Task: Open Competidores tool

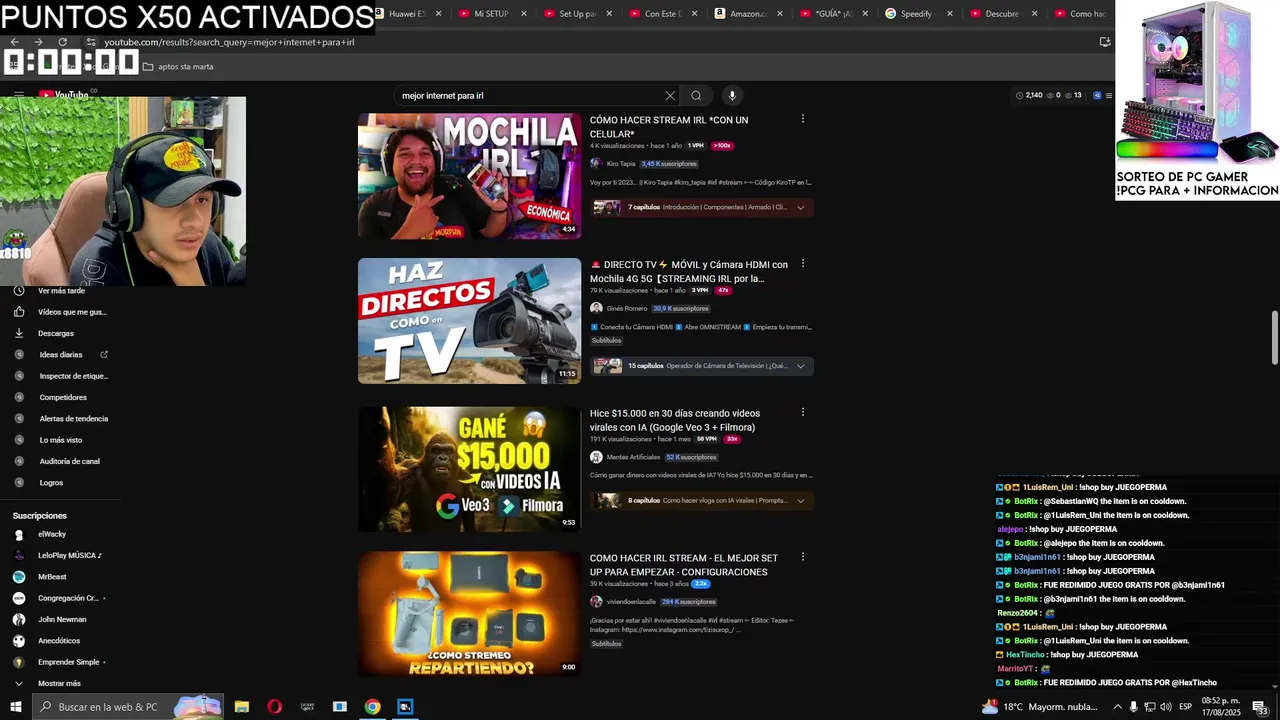Action: (60, 397)
